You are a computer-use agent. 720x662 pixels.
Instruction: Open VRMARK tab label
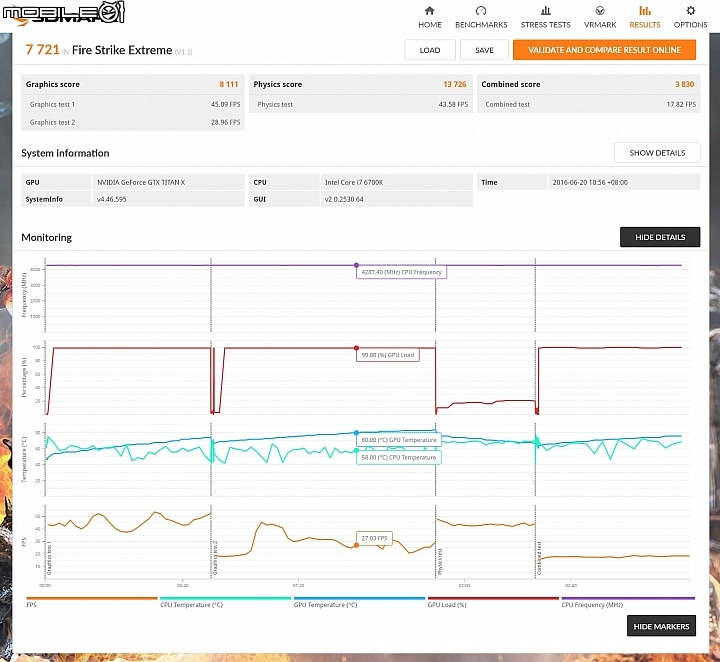tap(600, 25)
